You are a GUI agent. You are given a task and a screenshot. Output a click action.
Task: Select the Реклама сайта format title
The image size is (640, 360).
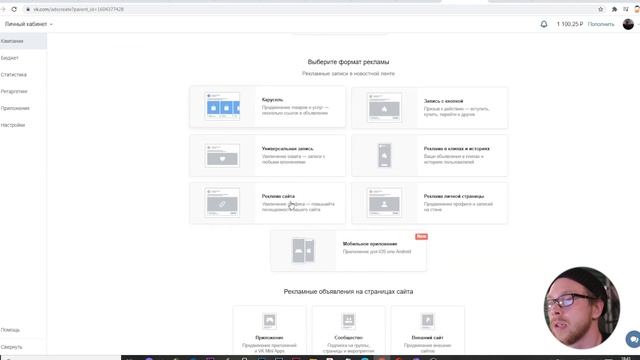(x=278, y=196)
